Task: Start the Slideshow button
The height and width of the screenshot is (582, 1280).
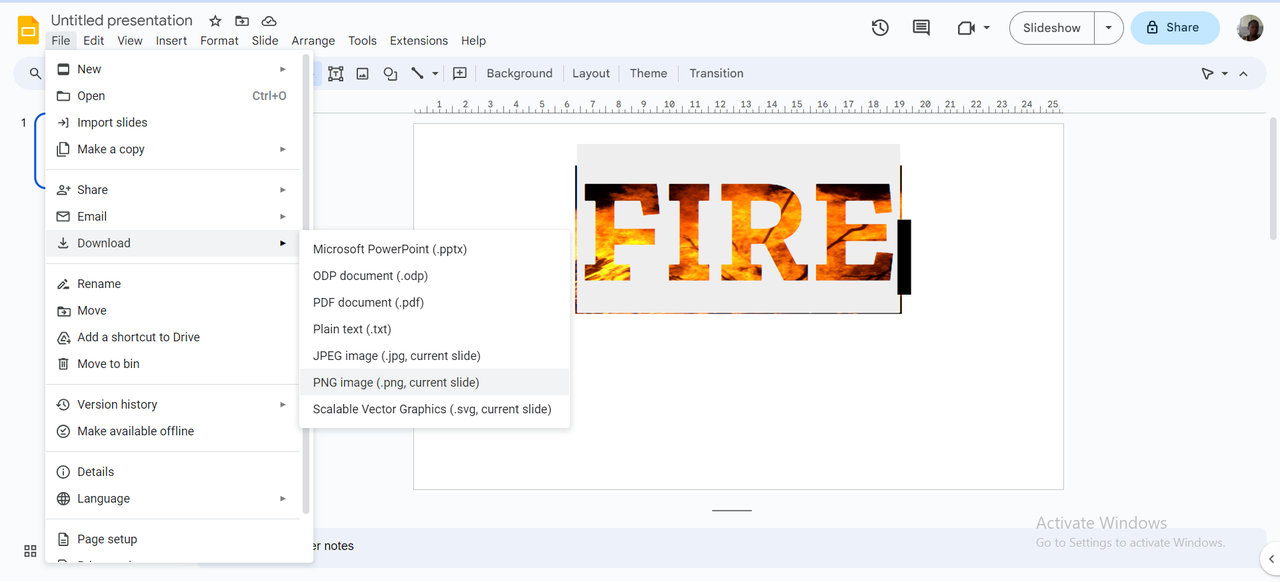Action: pos(1052,28)
